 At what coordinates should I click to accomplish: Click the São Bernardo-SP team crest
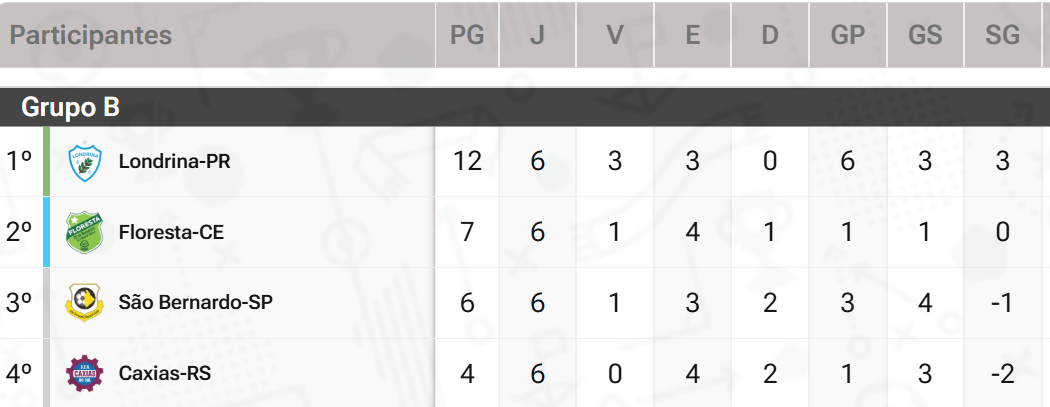[83, 302]
